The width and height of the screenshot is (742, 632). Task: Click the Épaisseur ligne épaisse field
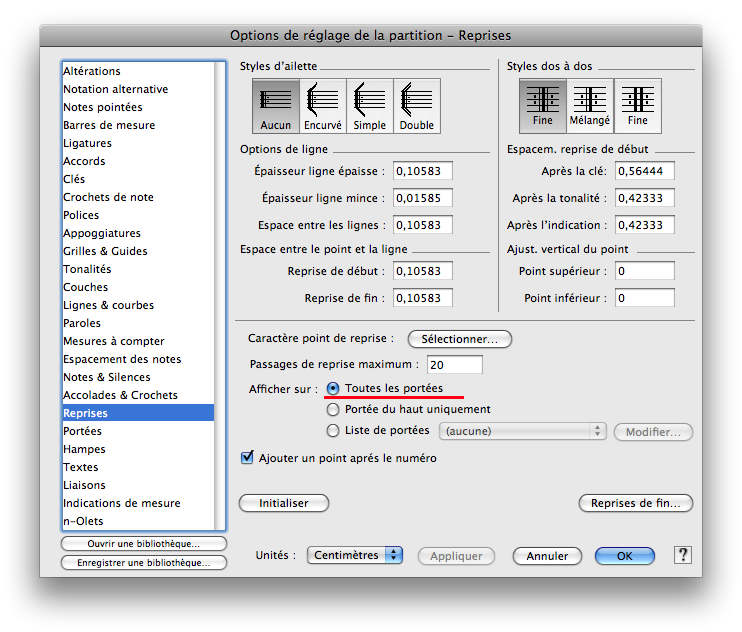point(423,171)
